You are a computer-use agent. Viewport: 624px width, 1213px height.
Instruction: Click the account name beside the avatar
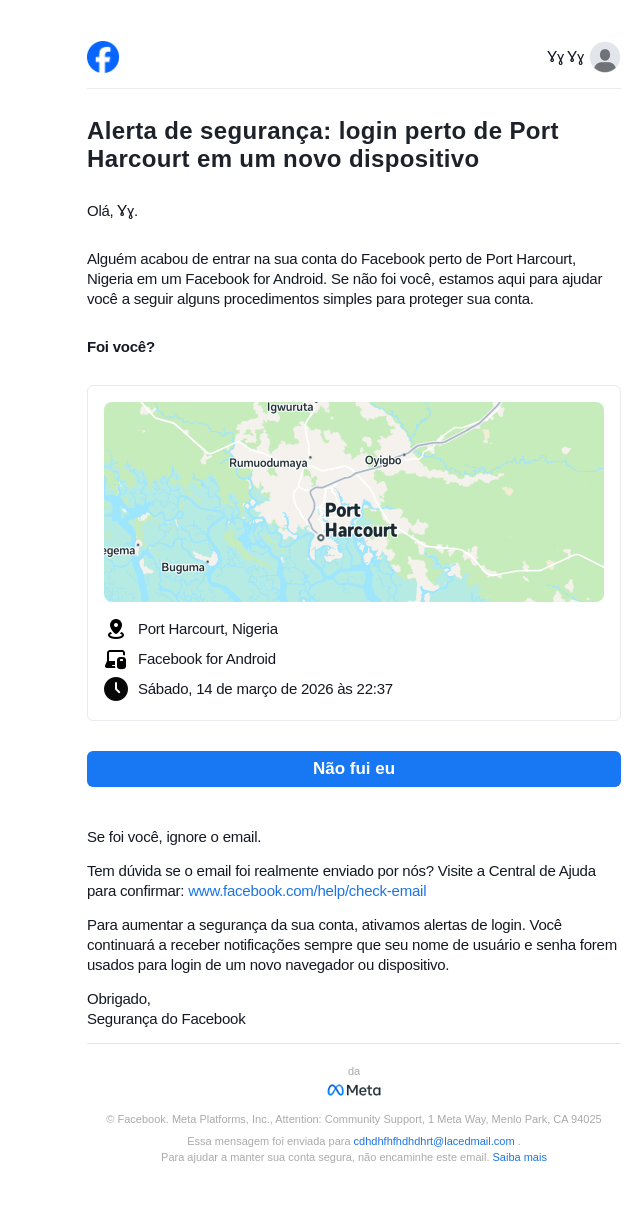565,57
